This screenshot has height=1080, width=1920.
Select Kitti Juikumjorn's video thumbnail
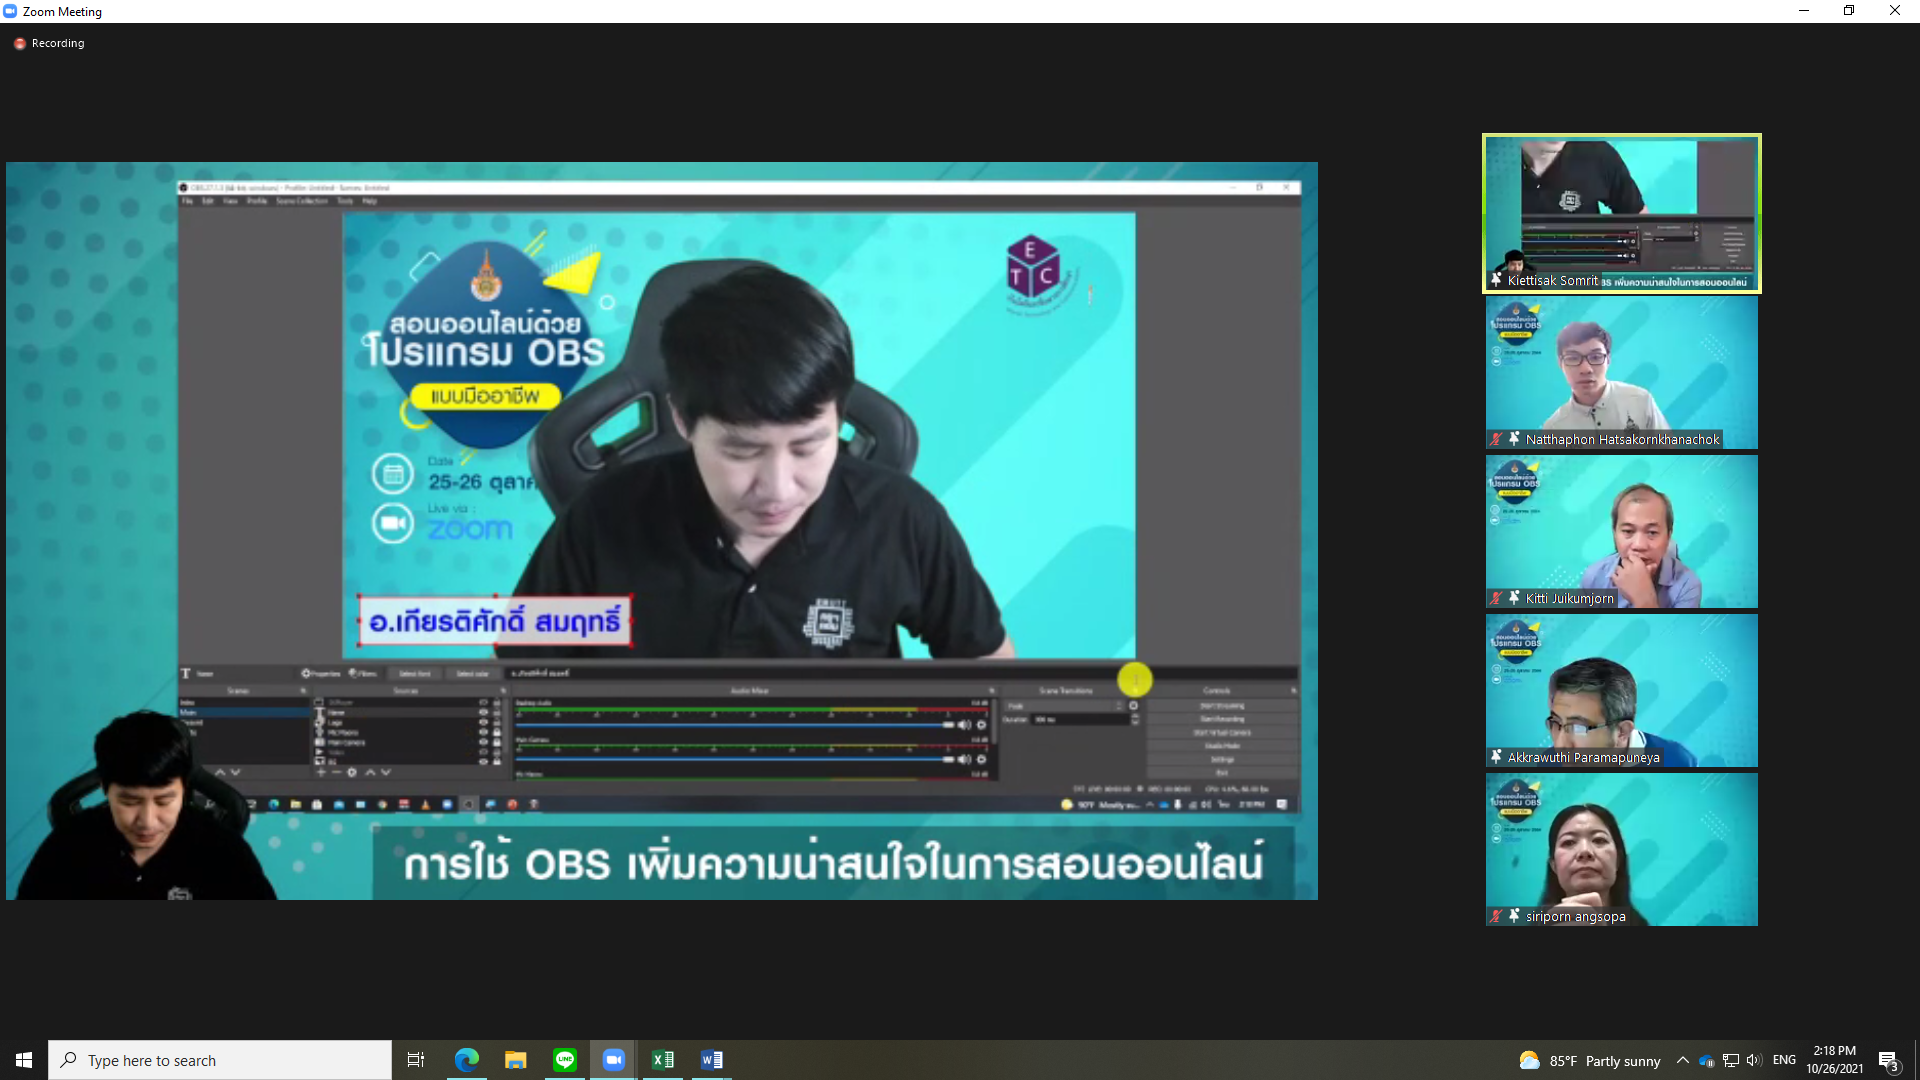point(1621,531)
